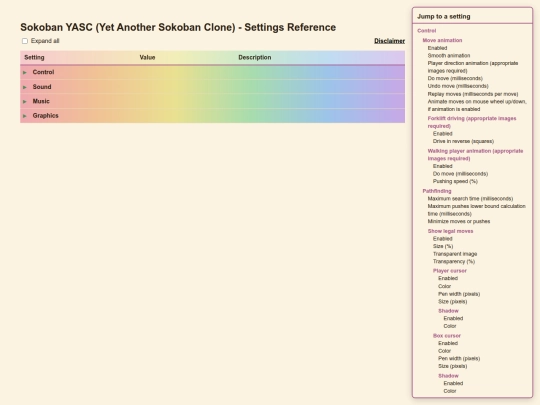Jump to Player cursor heading
540x405 pixels.
click(x=449, y=271)
